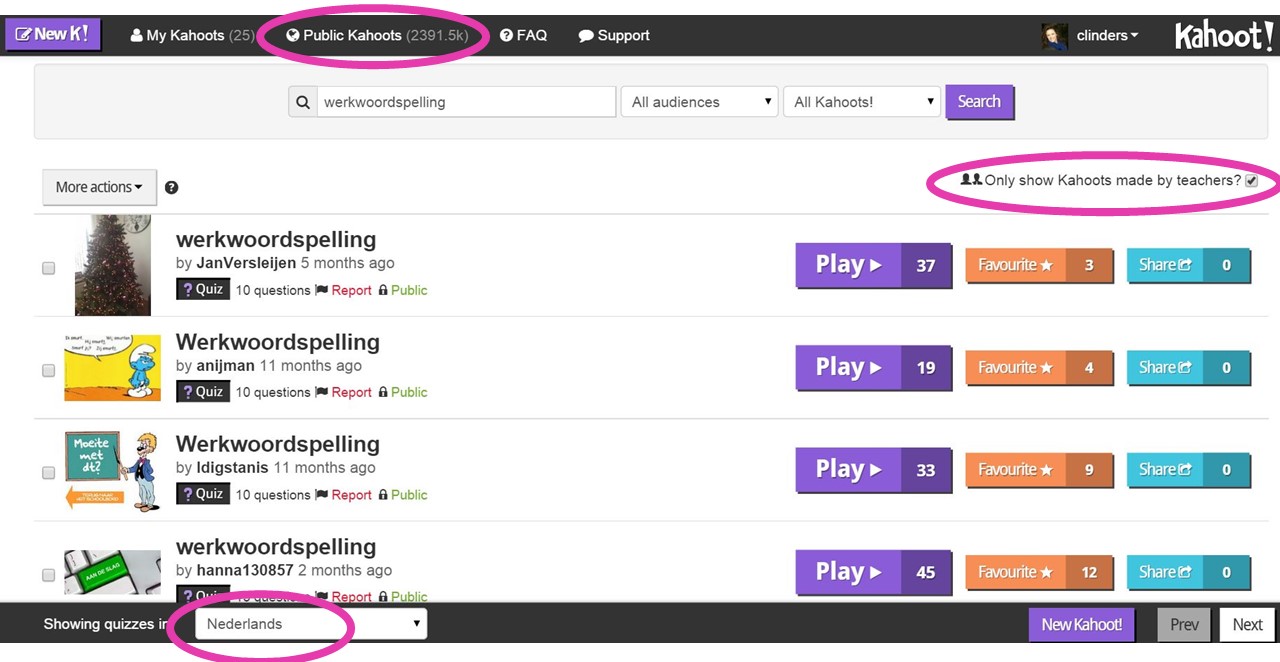Open the Nederlands language dropdown

[x=311, y=624]
